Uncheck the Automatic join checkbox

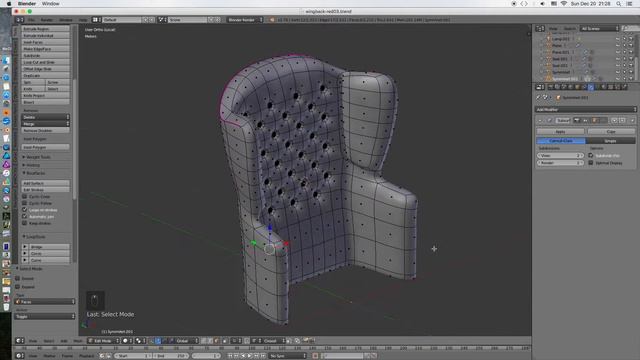pos(24,216)
